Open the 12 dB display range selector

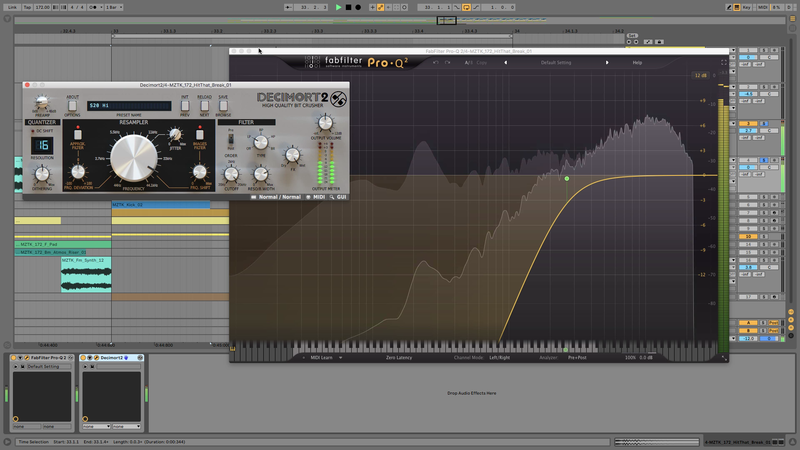coord(701,76)
